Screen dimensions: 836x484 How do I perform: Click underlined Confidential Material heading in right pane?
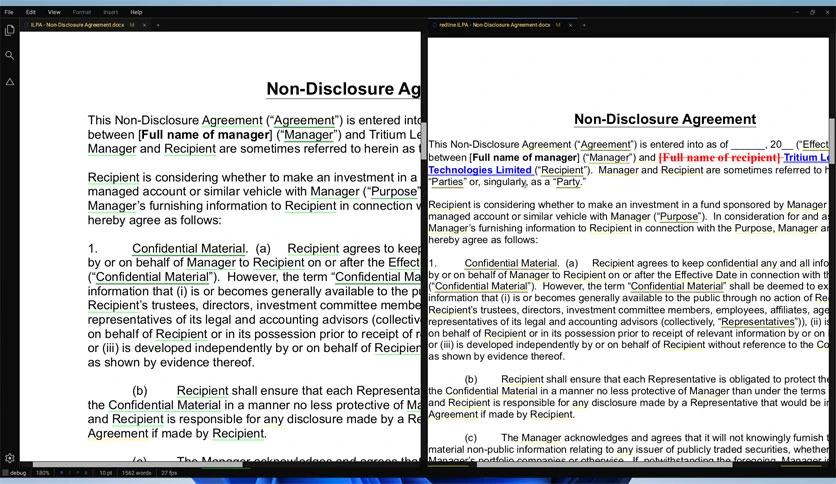[510, 263]
